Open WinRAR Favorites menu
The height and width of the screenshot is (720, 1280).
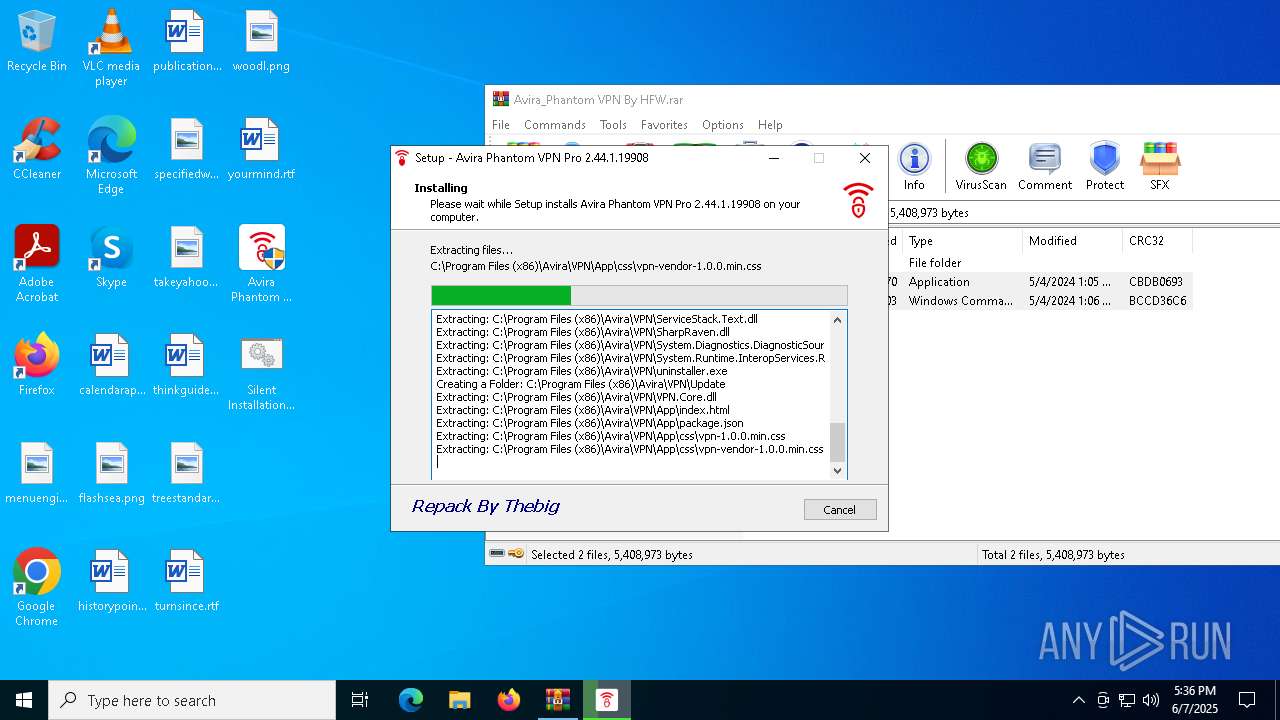tap(664, 125)
